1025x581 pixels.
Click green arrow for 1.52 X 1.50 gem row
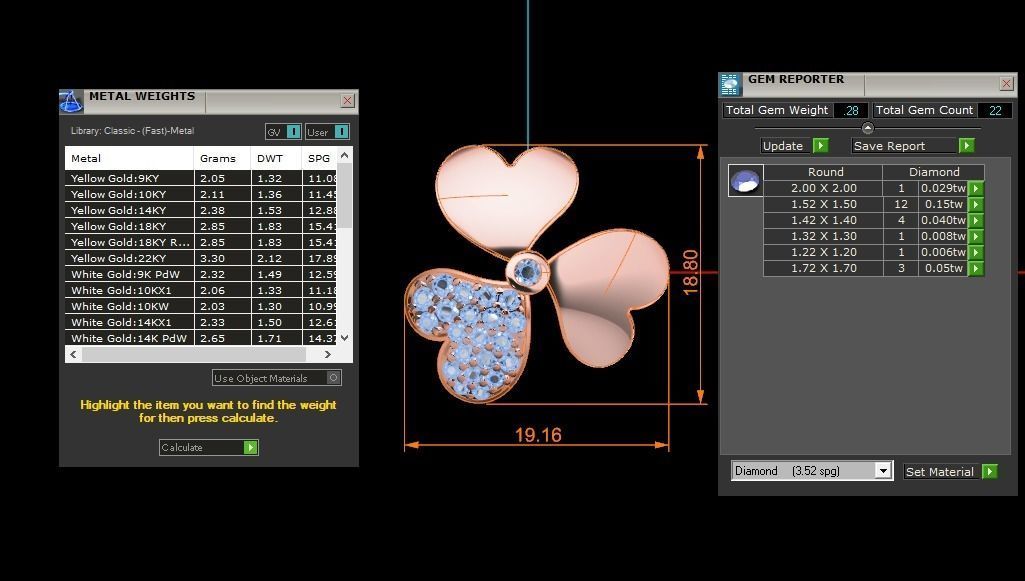coord(975,204)
